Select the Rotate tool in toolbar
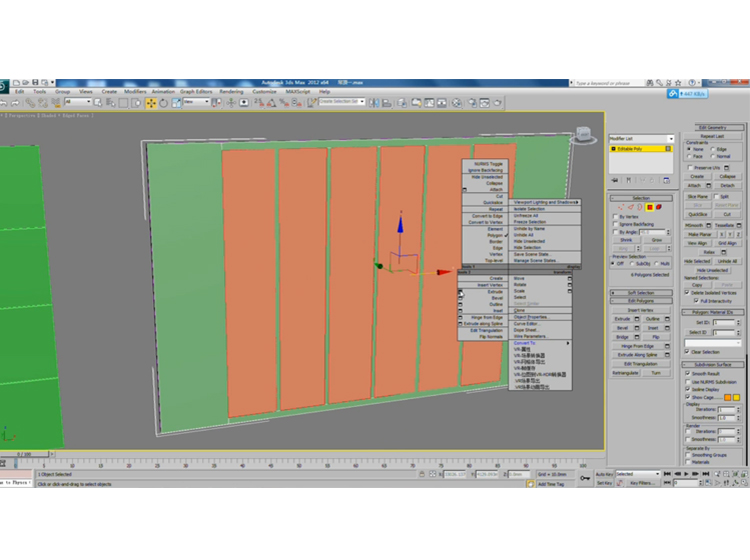The height and width of the screenshot is (560, 750). pyautogui.click(x=164, y=103)
